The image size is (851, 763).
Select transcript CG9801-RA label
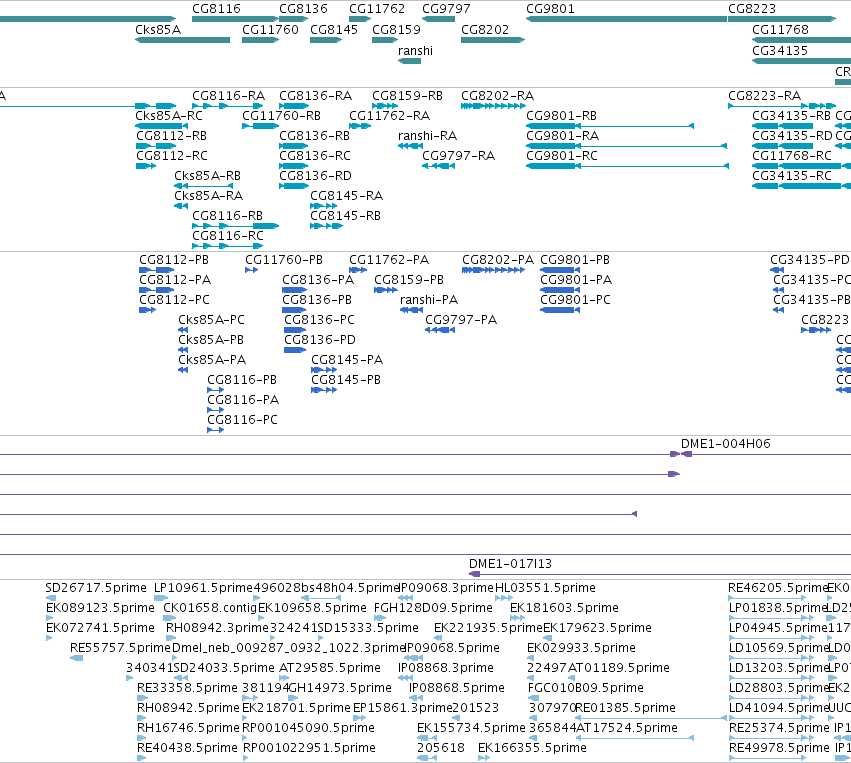562,136
